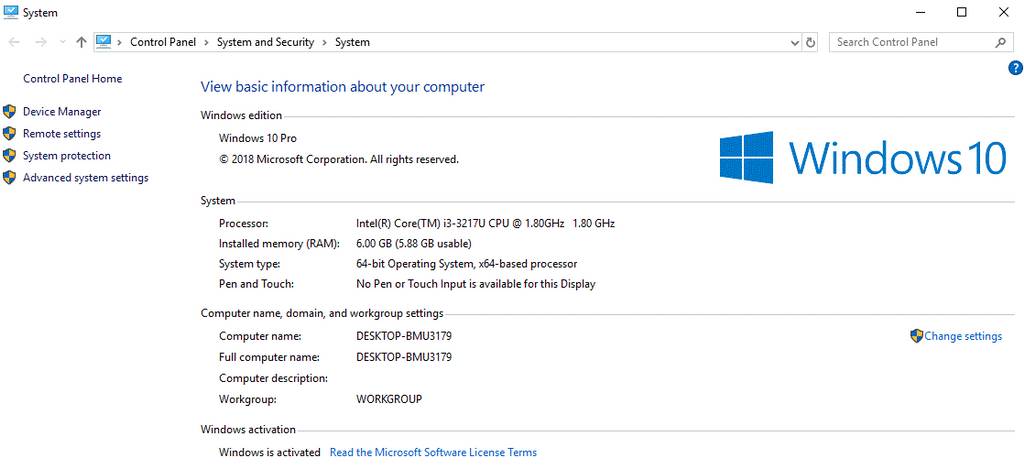1024x466 pixels.
Task: Close the System window
Action: pyautogui.click(x=1003, y=12)
